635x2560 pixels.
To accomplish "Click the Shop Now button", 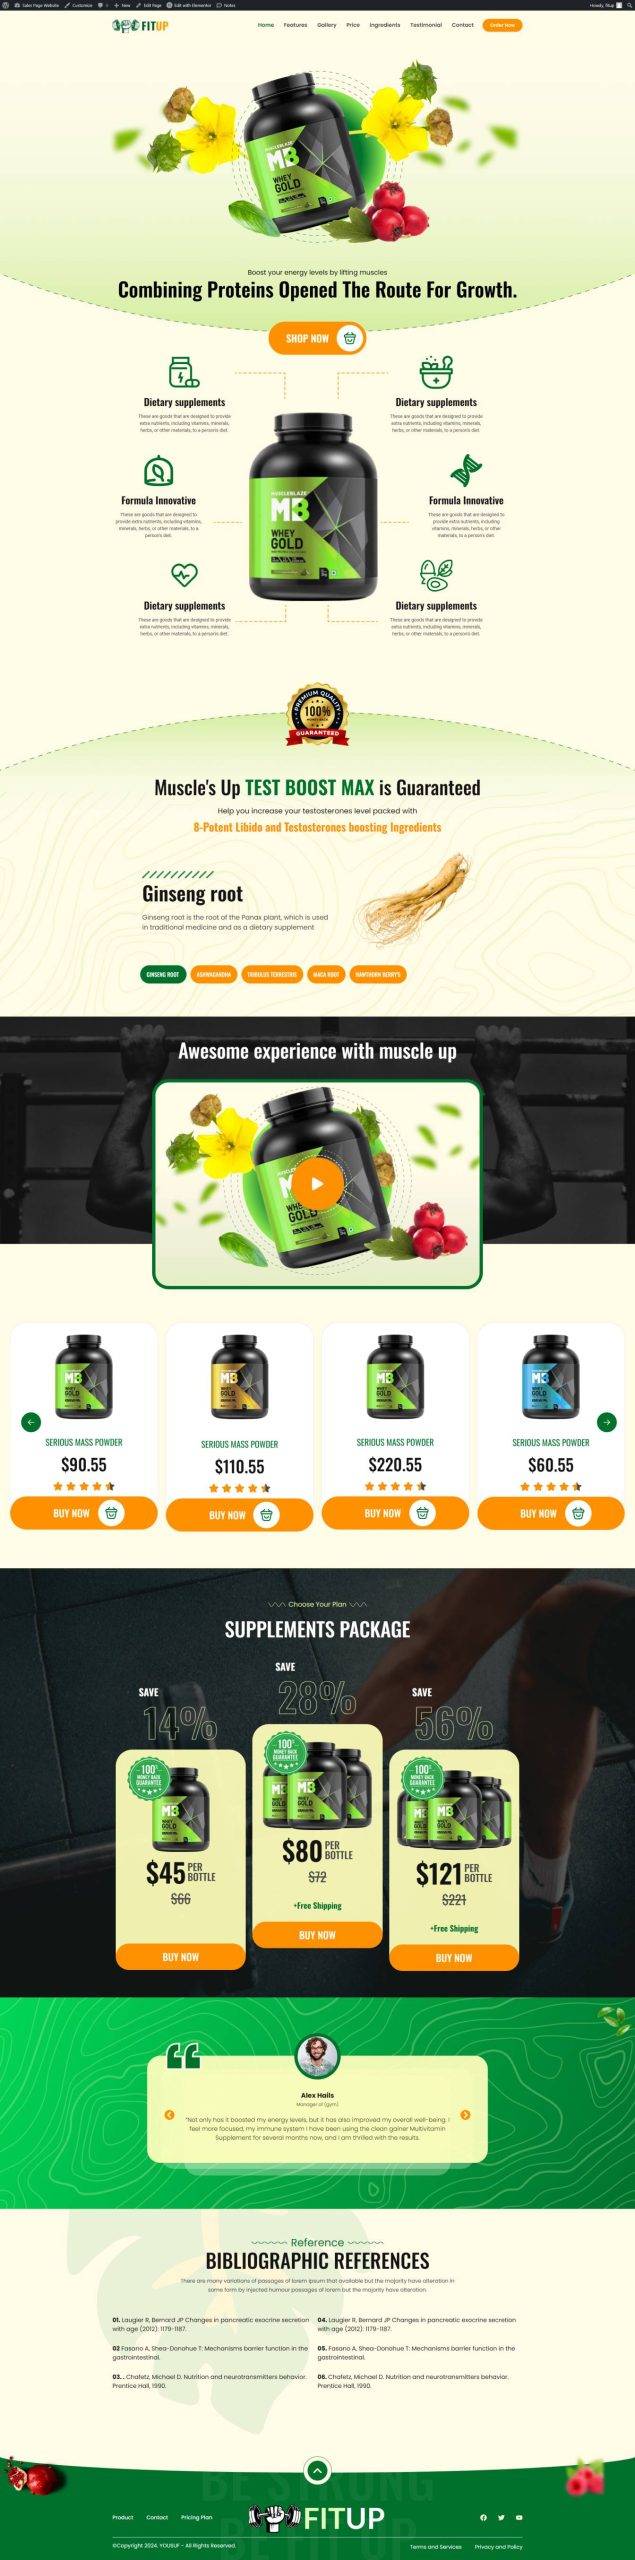I will pyautogui.click(x=317, y=338).
